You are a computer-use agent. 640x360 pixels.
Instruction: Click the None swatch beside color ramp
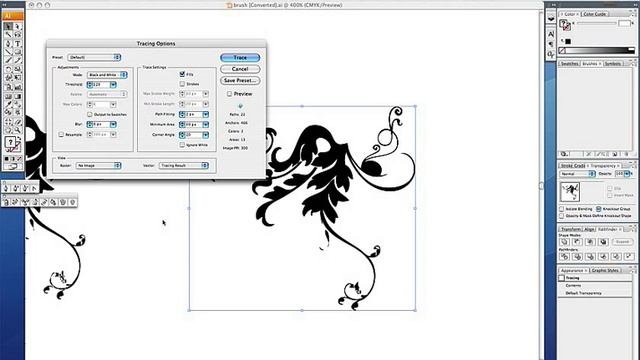[562, 51]
